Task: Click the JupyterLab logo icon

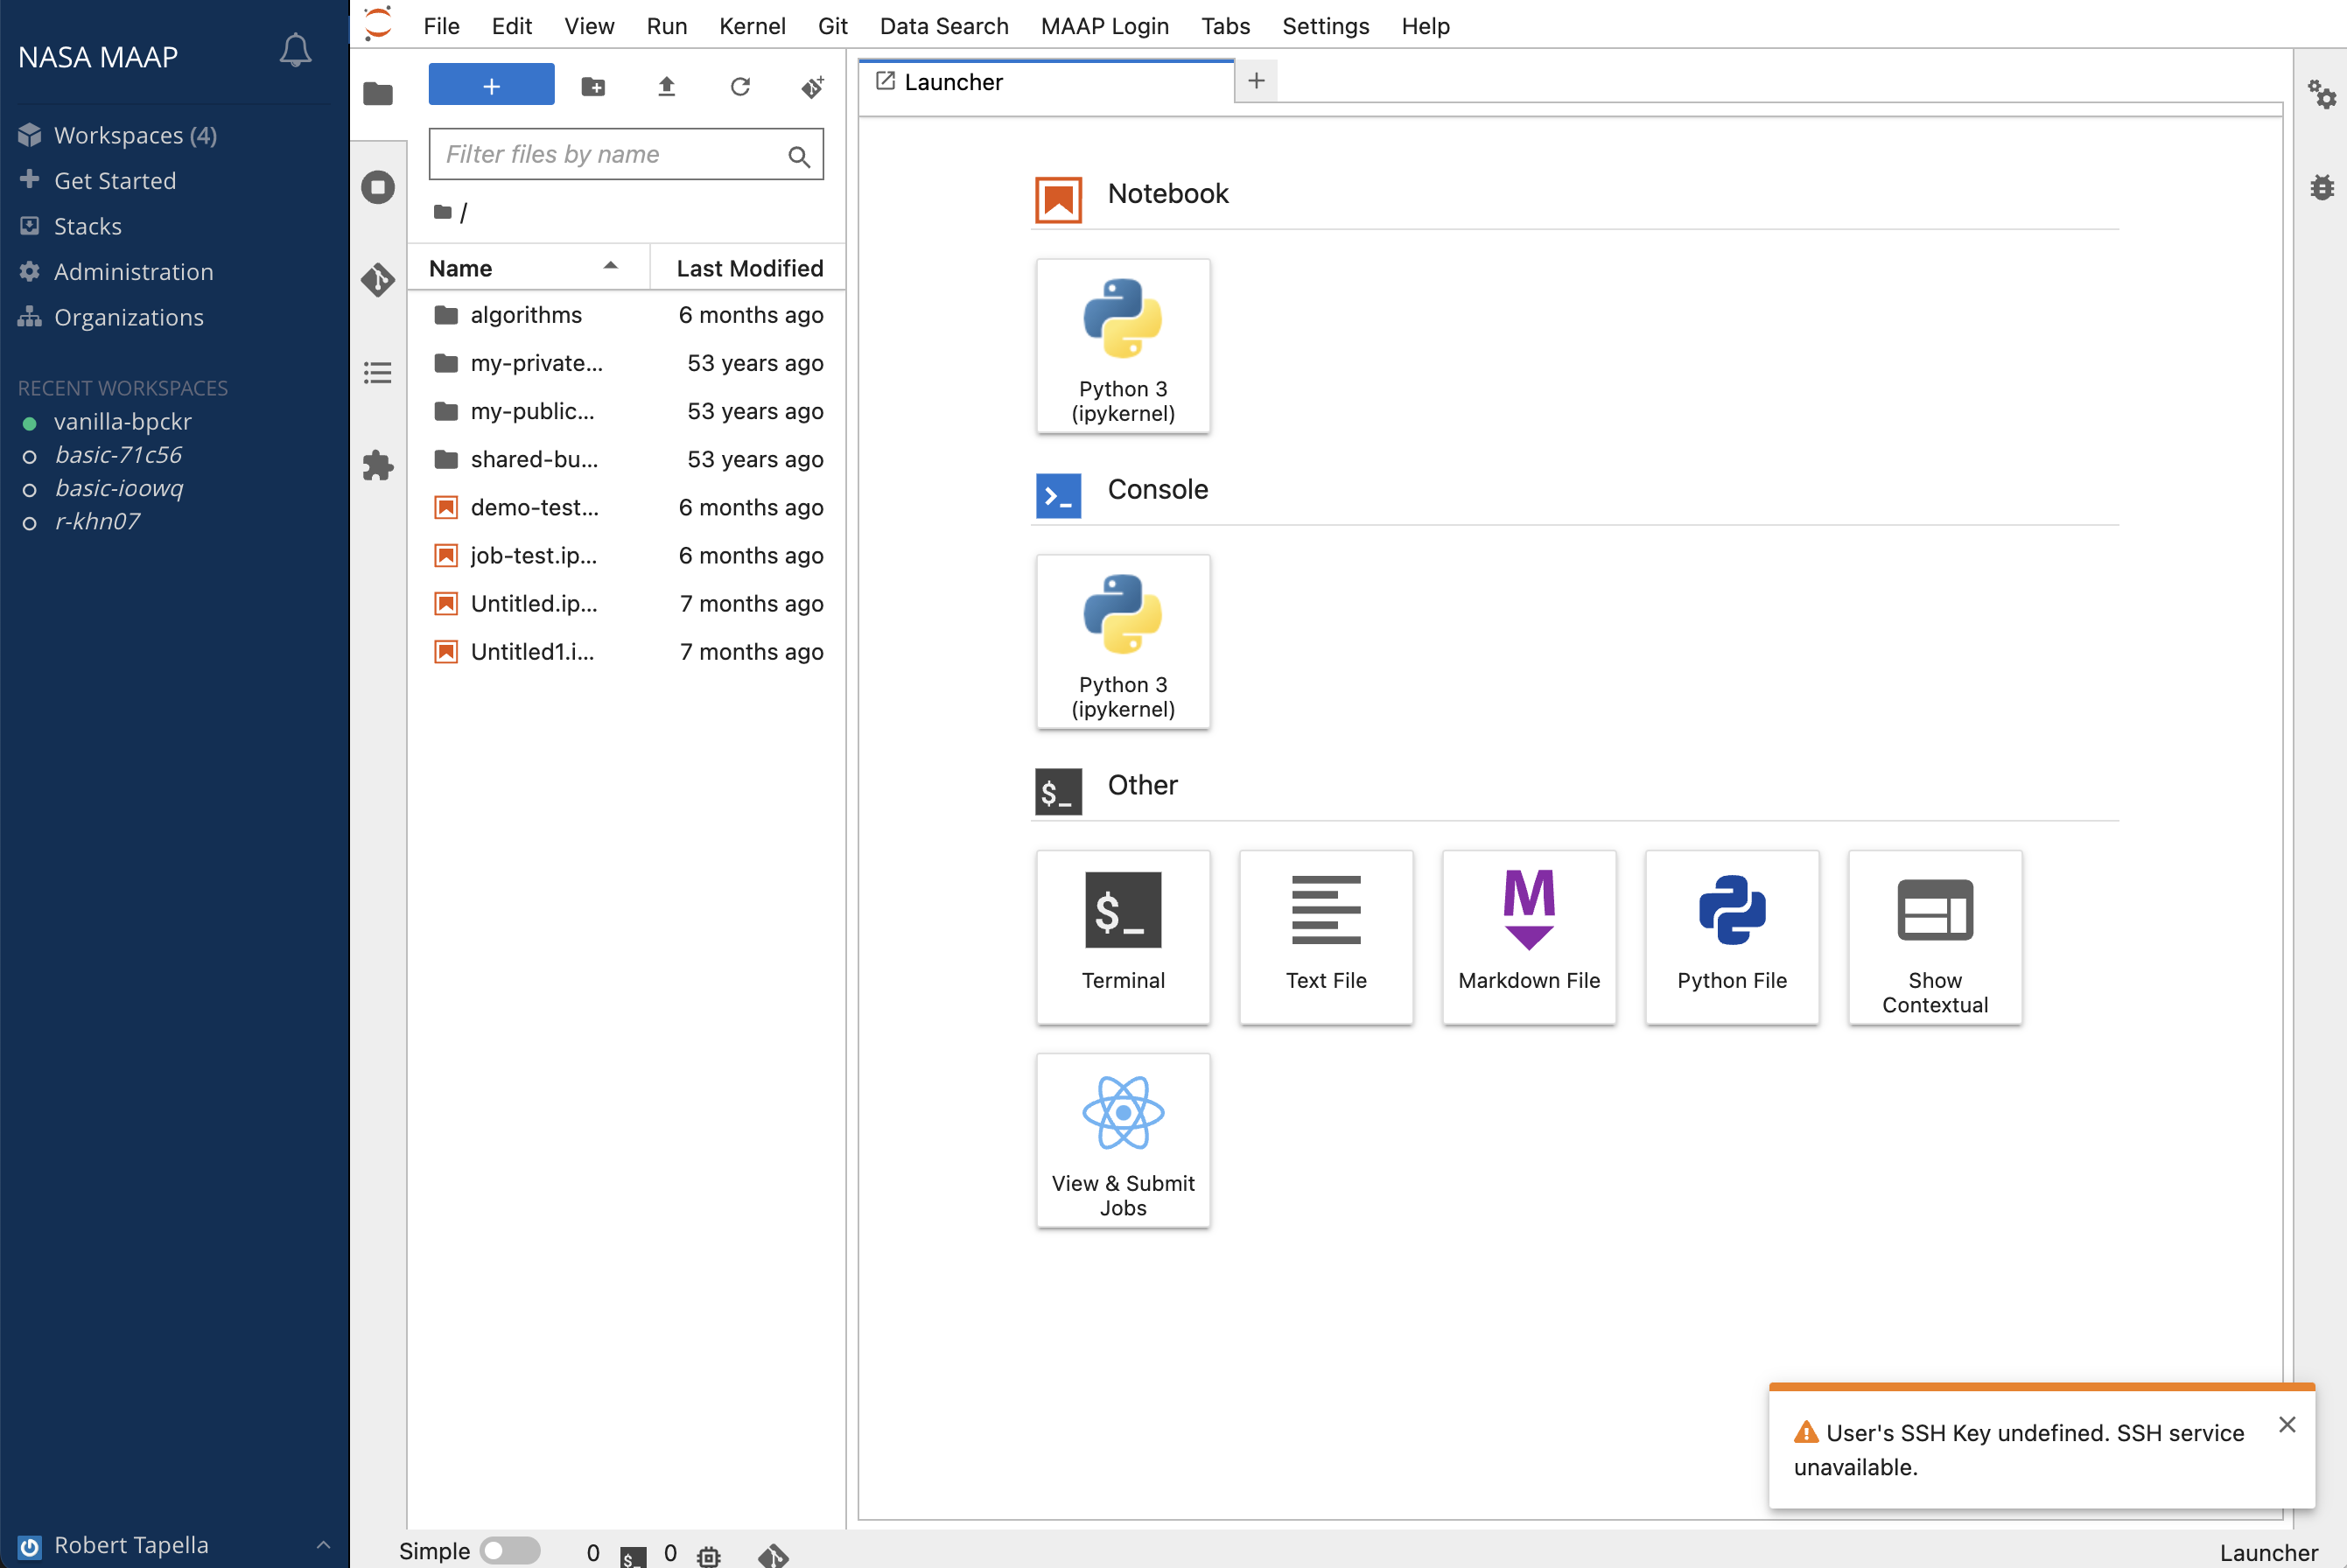Action: click(378, 23)
